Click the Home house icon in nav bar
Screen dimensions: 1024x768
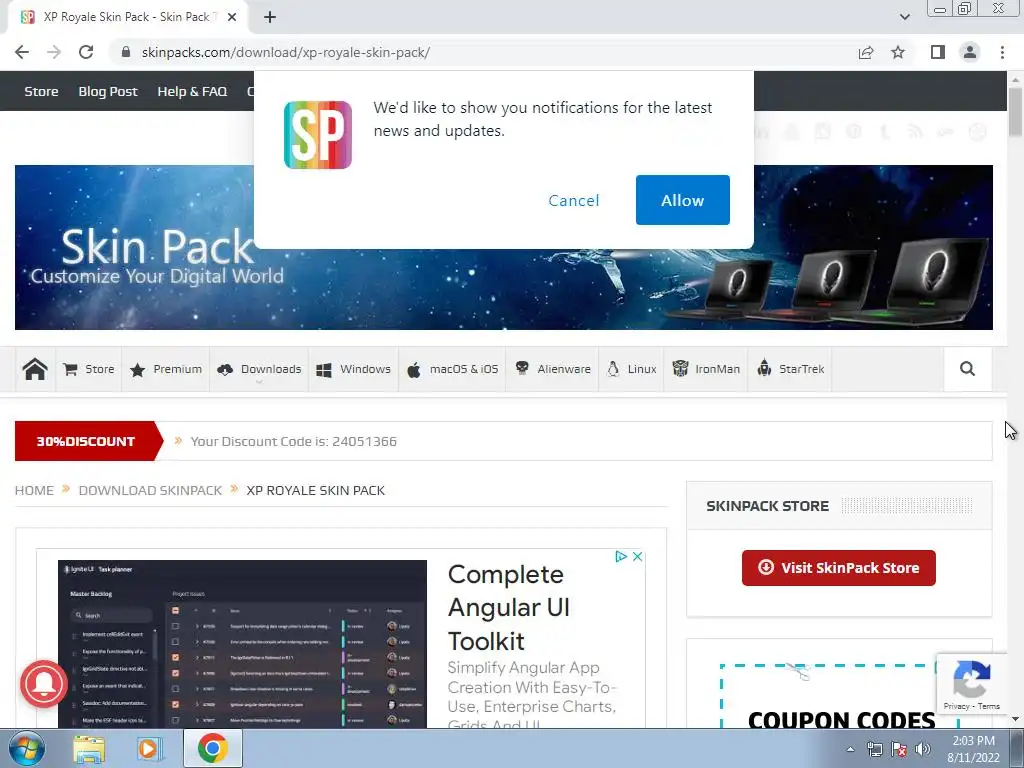pyautogui.click(x=35, y=369)
